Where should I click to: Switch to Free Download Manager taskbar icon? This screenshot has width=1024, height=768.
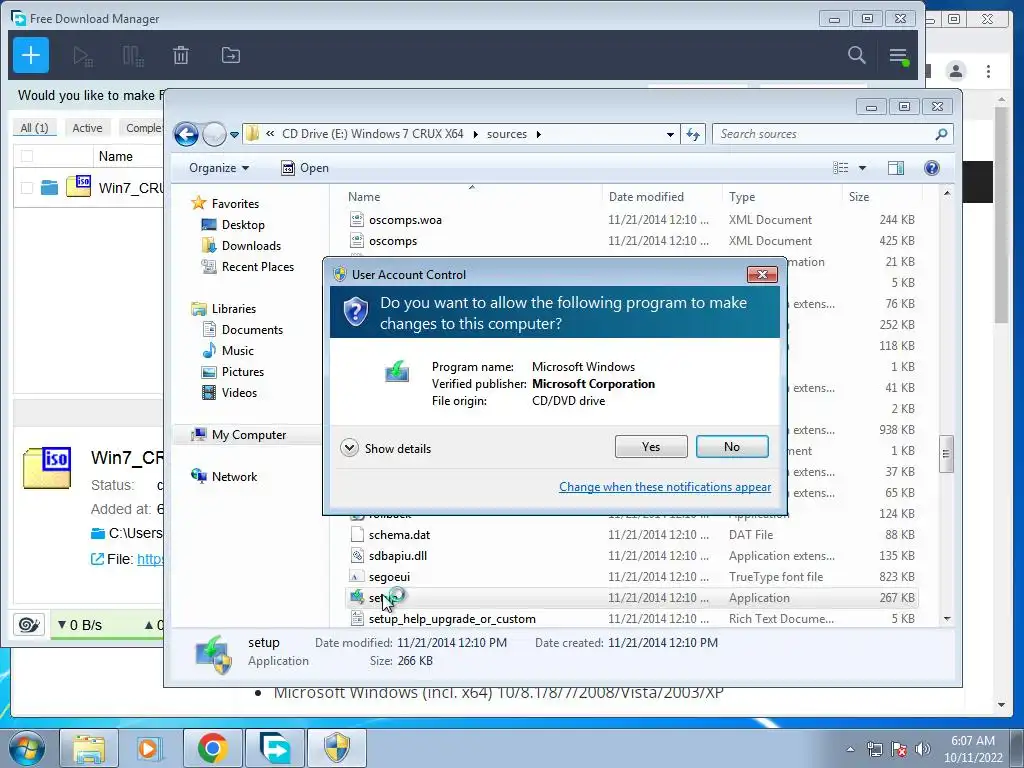tap(274, 748)
